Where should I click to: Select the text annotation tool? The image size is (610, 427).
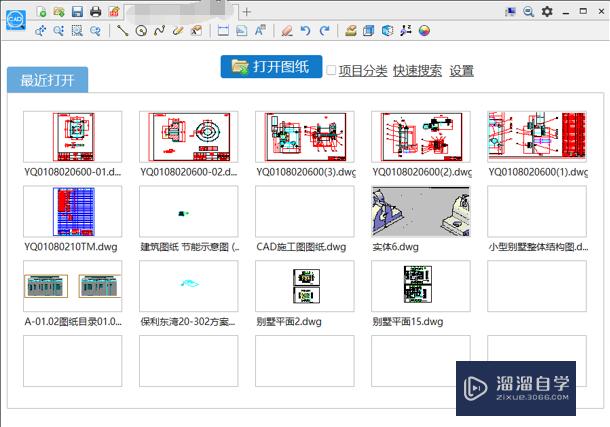pos(260,31)
